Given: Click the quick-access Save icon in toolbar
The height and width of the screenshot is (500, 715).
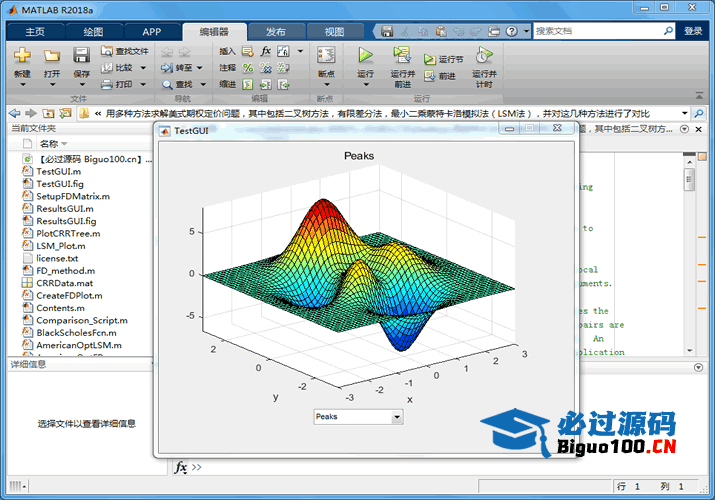Looking at the screenshot, I should coord(387,31).
